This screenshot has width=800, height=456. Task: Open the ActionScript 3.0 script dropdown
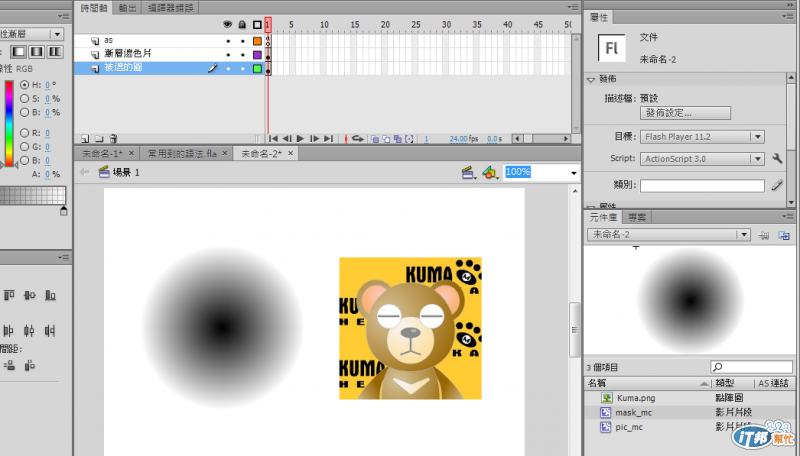[x=758, y=159]
